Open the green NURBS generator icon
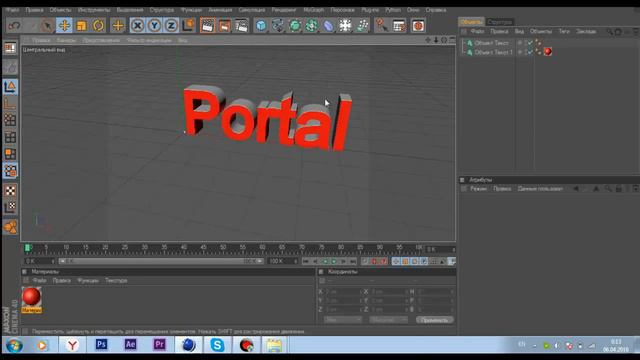The width and height of the screenshot is (640, 360). [x=295, y=26]
